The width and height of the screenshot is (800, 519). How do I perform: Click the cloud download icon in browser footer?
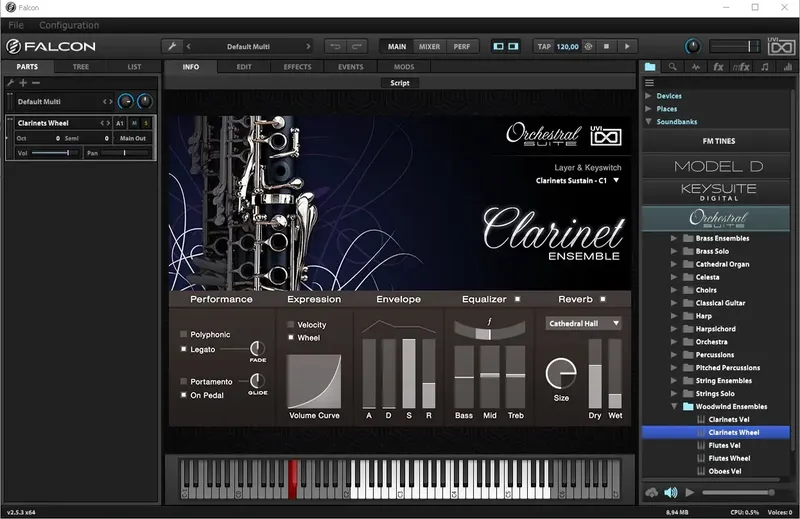652,492
